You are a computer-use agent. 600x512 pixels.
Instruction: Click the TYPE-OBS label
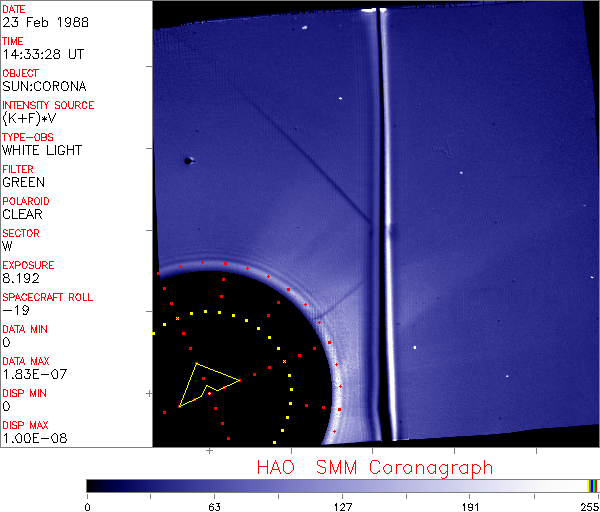[28, 137]
